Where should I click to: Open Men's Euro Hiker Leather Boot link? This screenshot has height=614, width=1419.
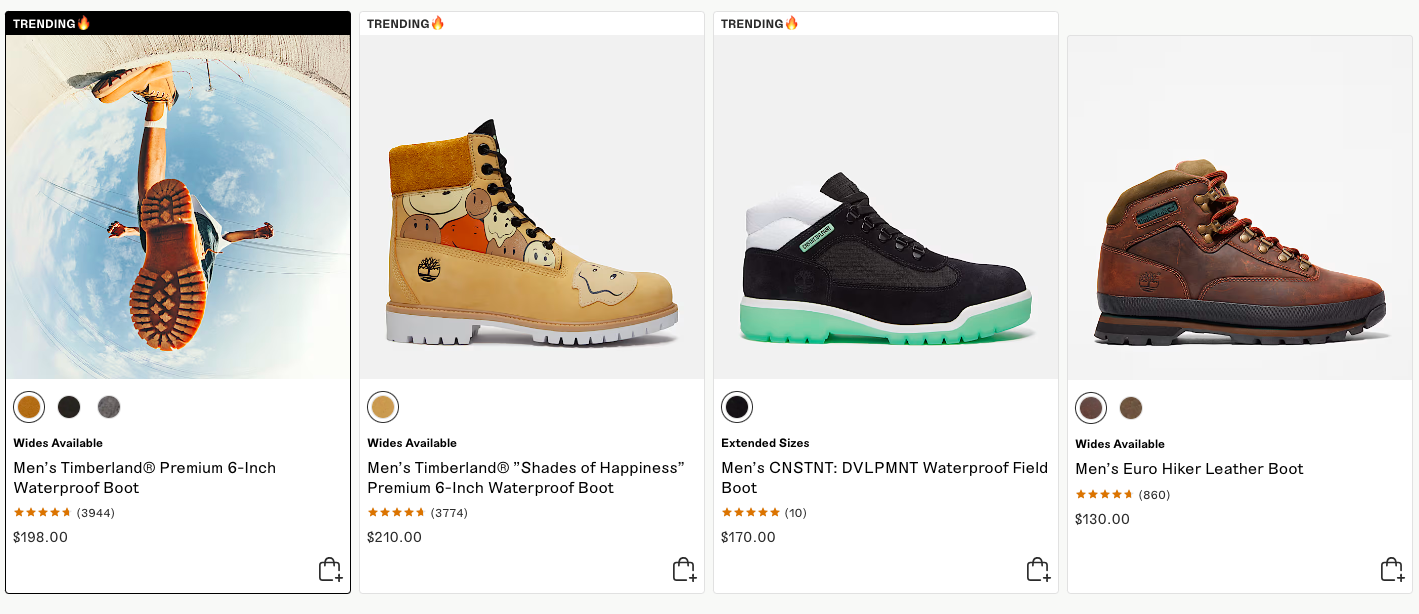pos(1189,469)
